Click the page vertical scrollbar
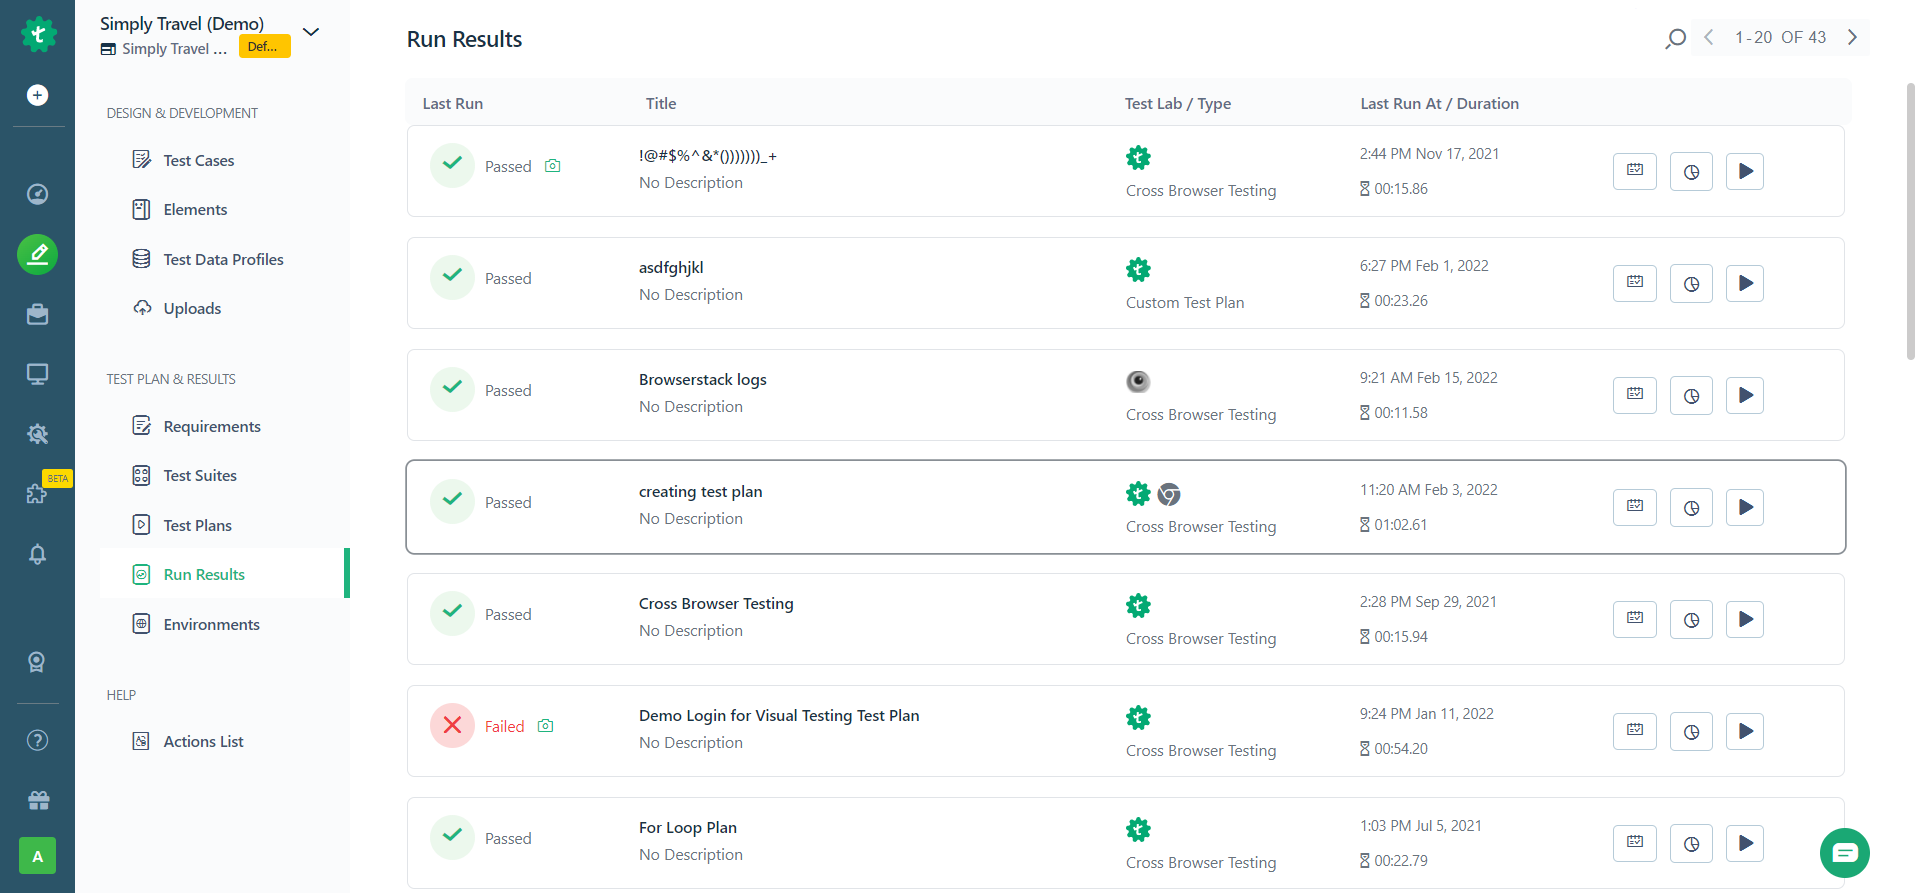Image resolution: width=1920 pixels, height=893 pixels. [1911, 221]
